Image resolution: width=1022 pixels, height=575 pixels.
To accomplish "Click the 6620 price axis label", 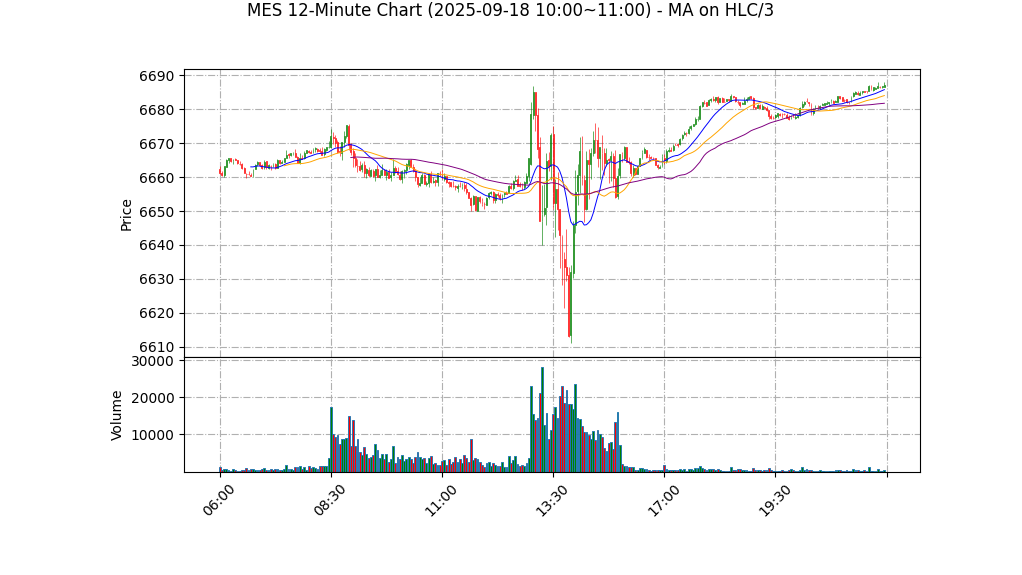I will pos(157,314).
